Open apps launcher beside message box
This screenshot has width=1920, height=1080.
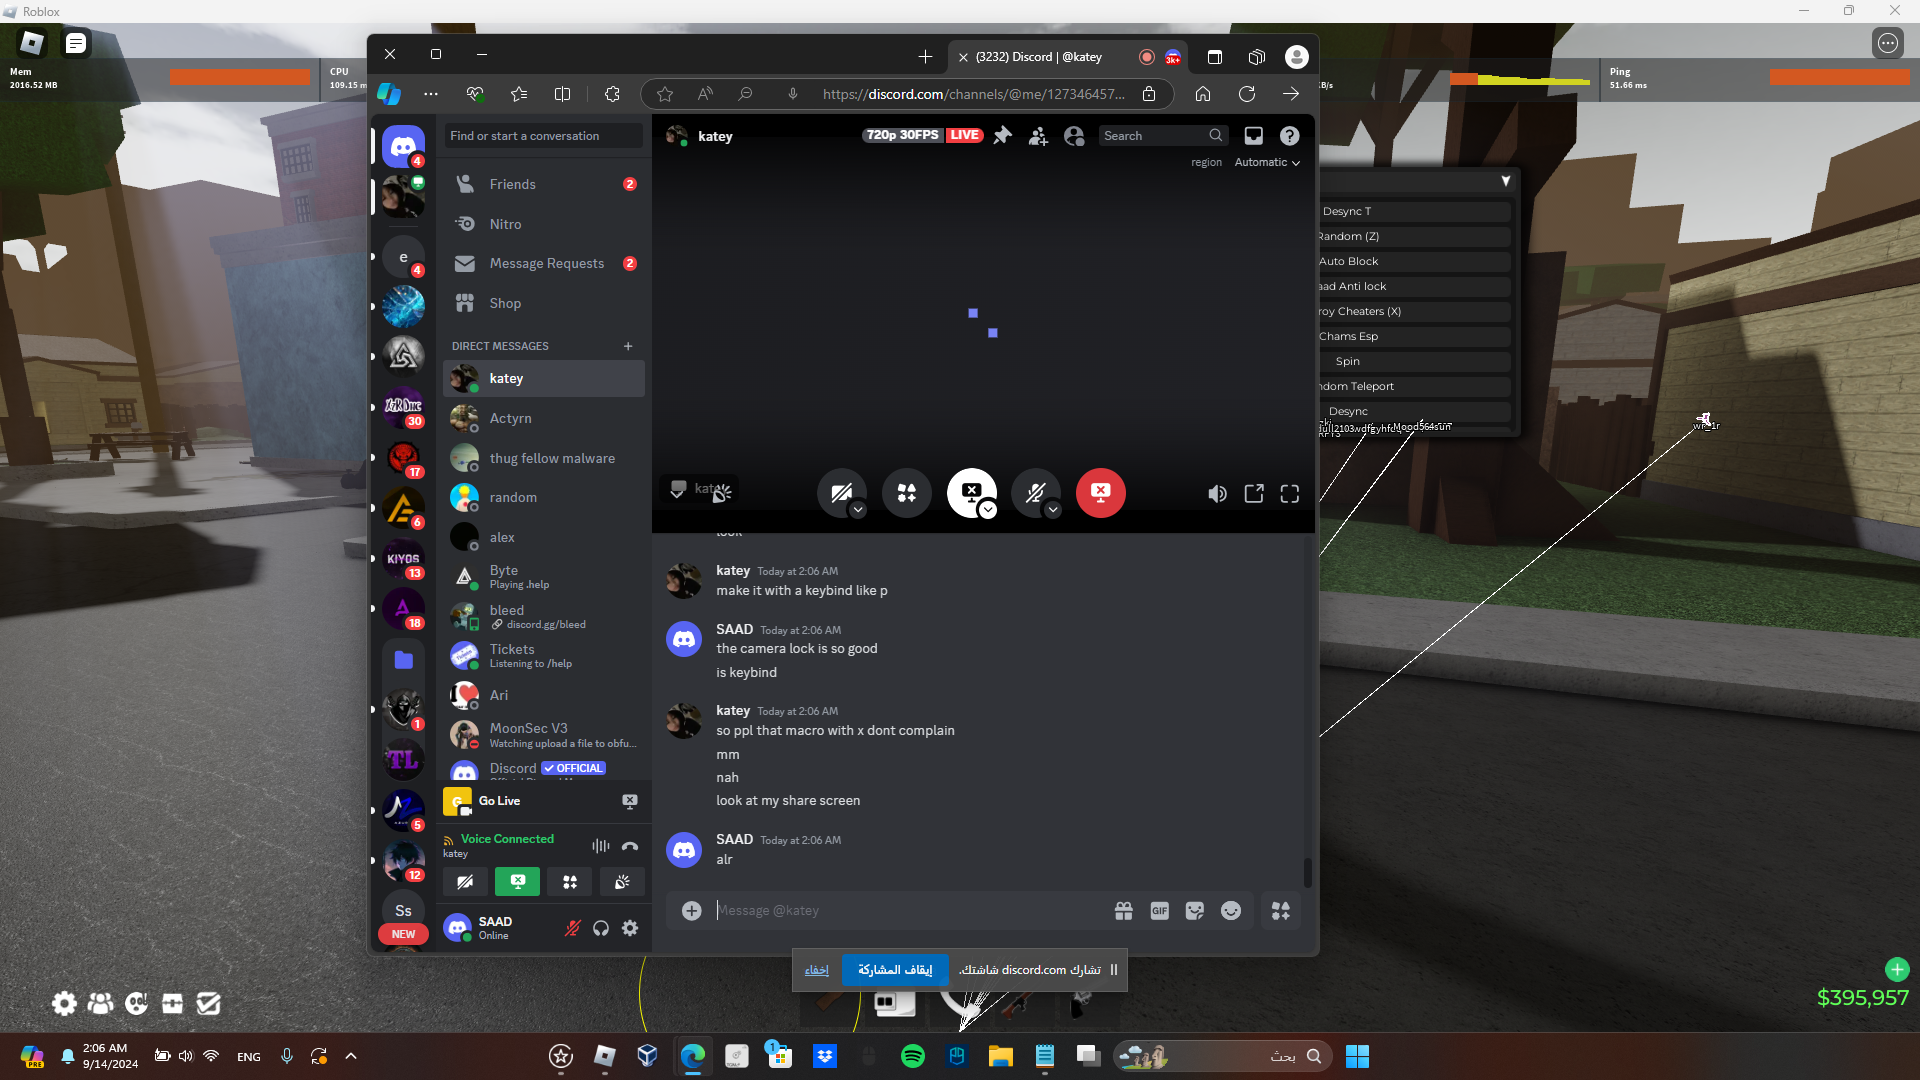click(x=1281, y=911)
